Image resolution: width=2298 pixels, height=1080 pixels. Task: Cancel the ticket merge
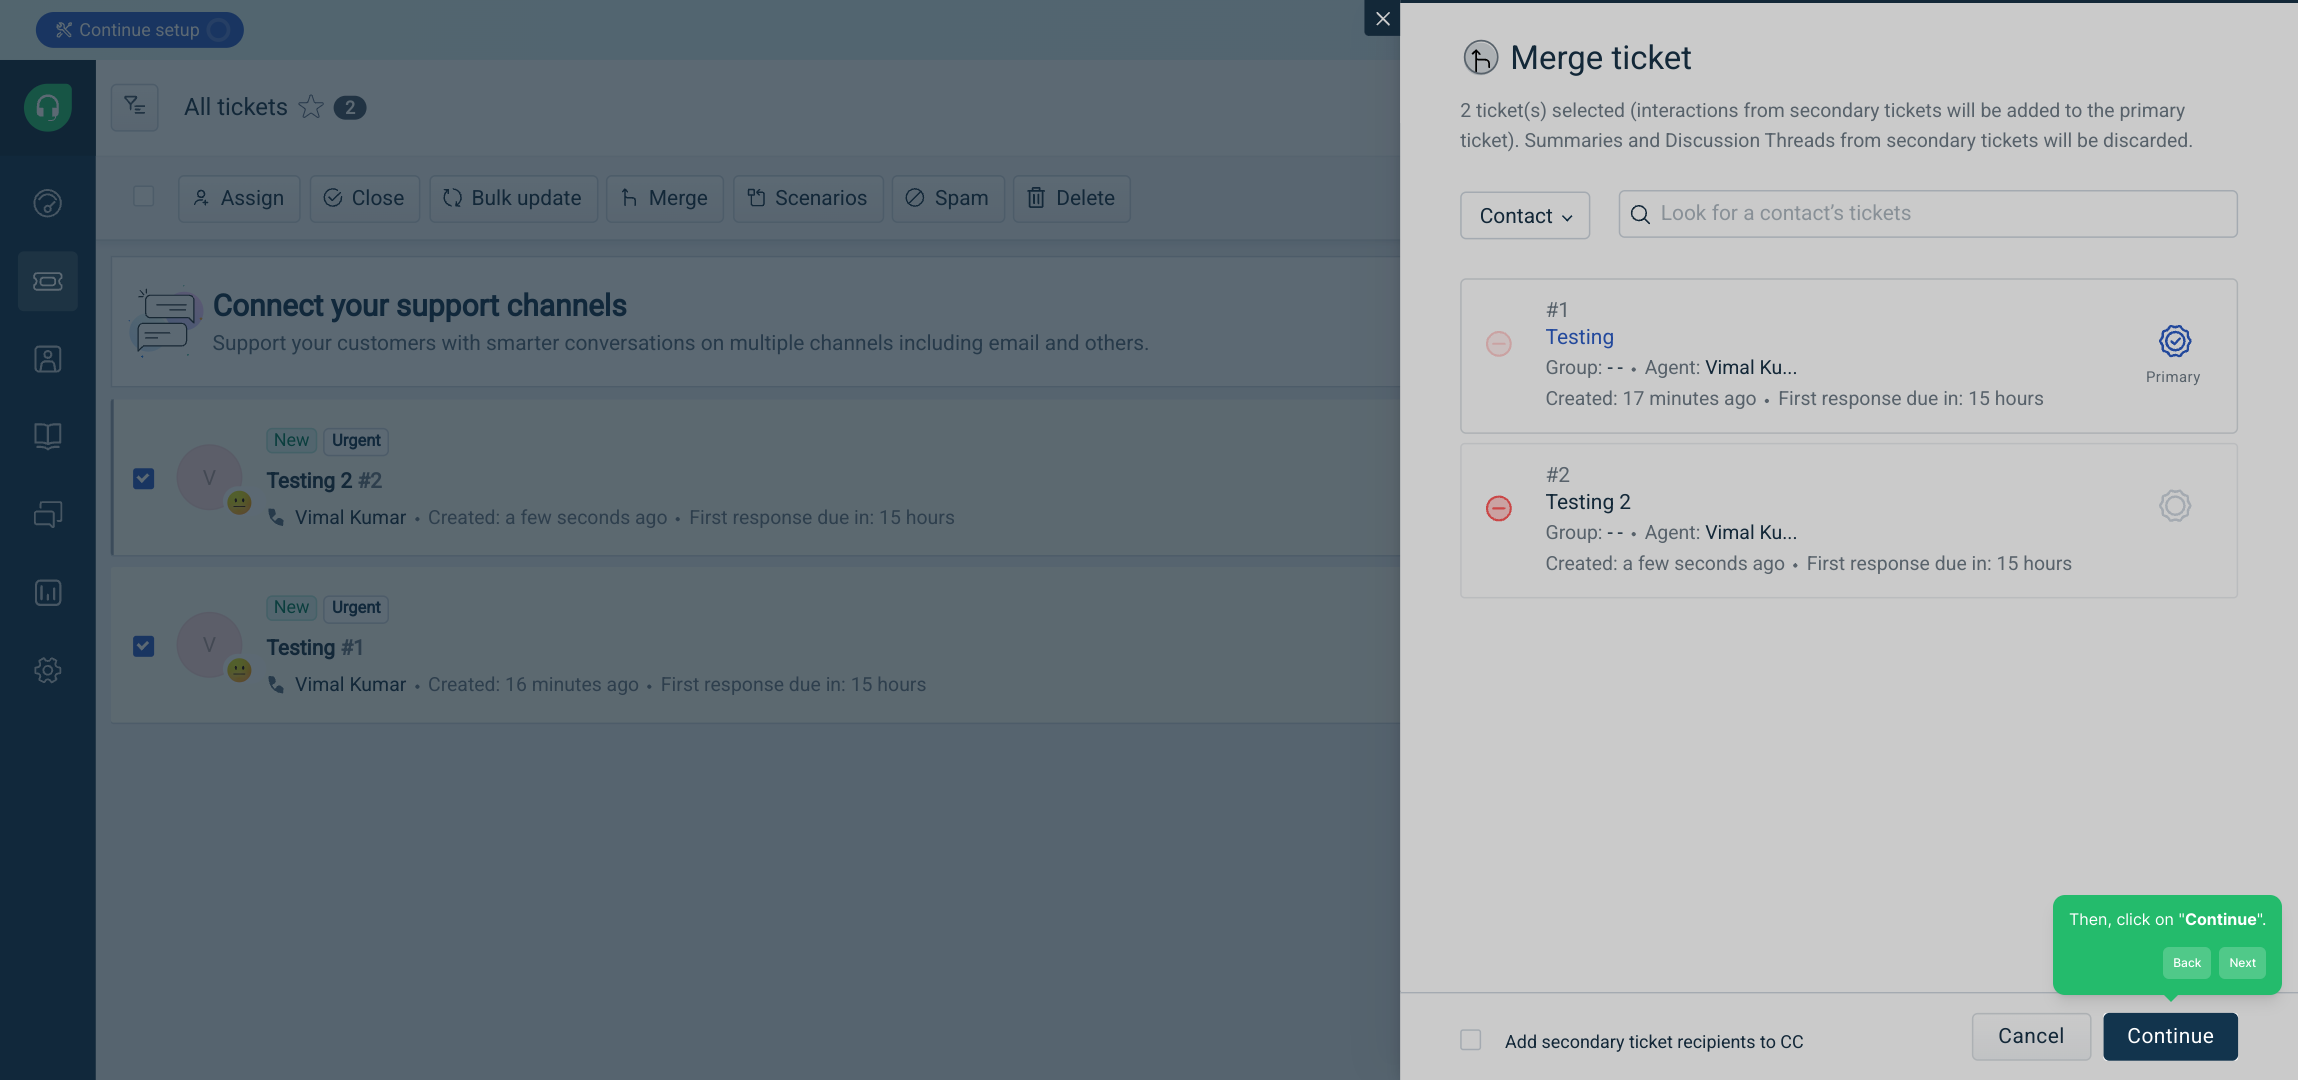click(2030, 1036)
